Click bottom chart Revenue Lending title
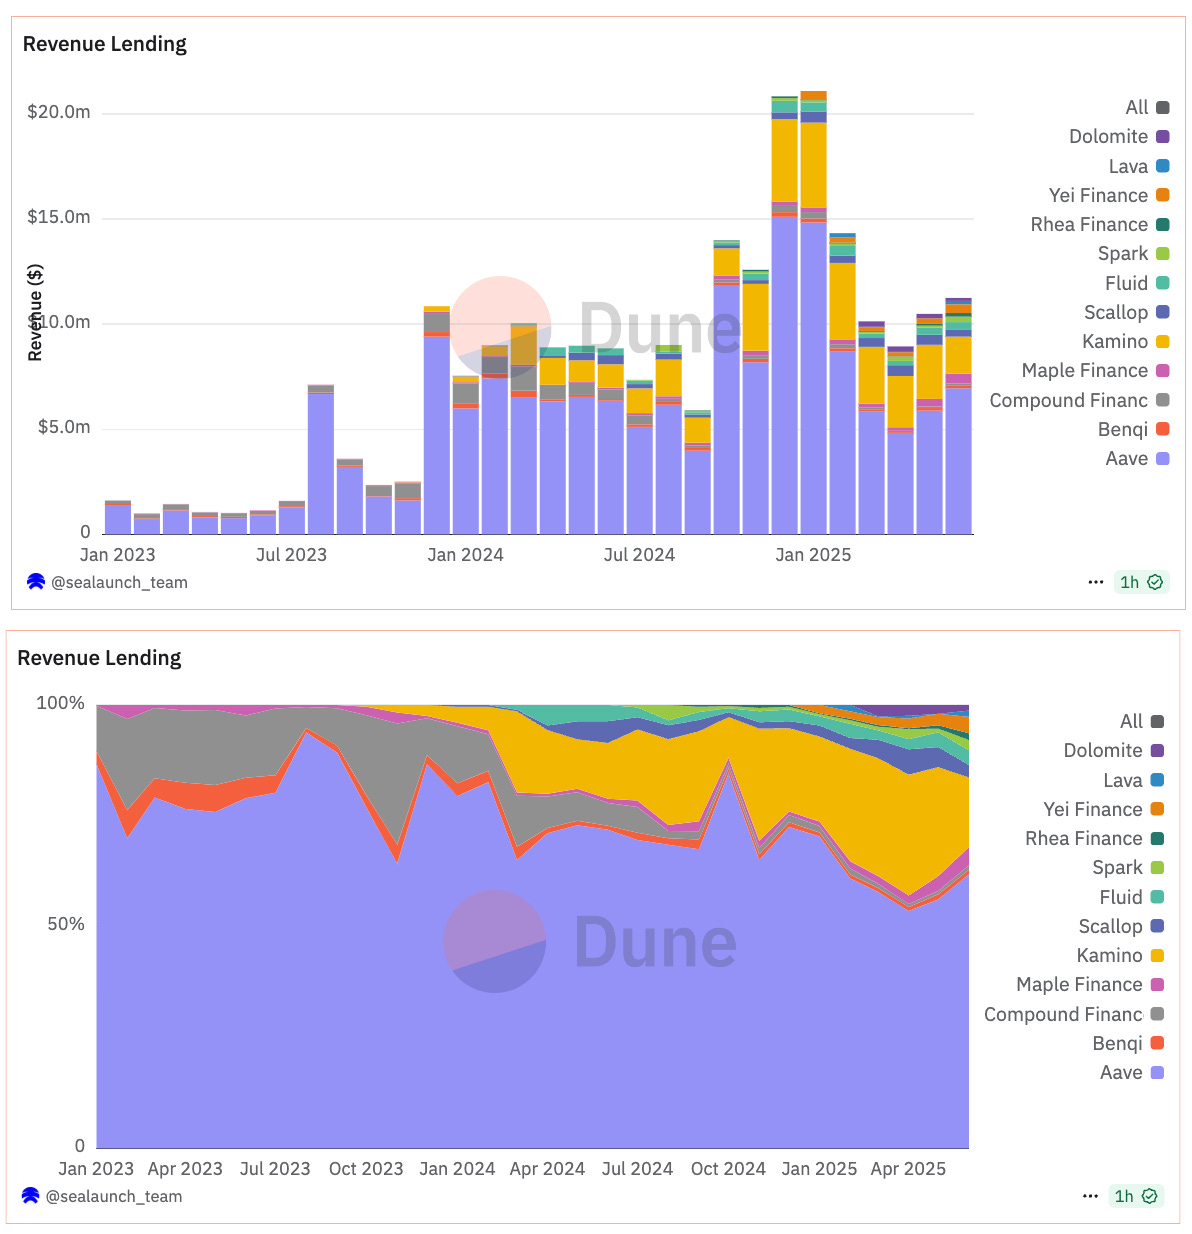 [99, 658]
